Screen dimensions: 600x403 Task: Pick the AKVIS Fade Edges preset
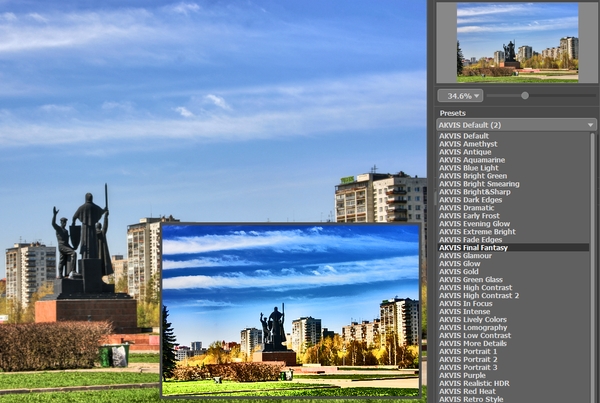[x=513, y=240]
